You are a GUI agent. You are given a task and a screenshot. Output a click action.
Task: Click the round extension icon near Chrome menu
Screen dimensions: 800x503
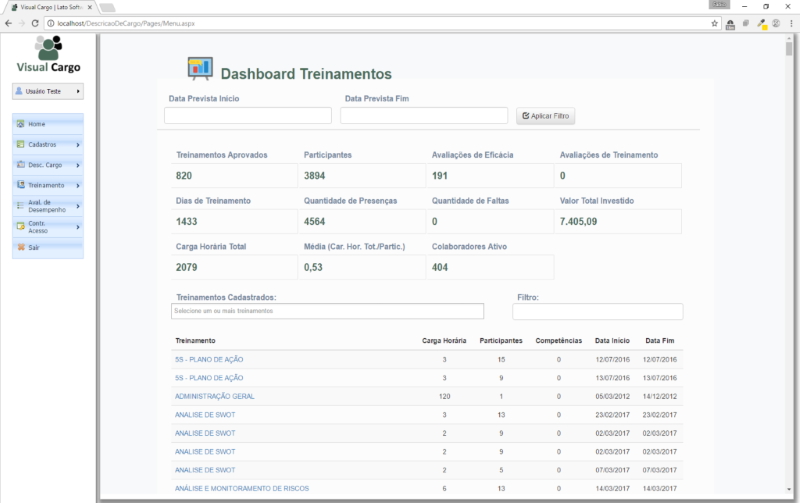pos(776,23)
